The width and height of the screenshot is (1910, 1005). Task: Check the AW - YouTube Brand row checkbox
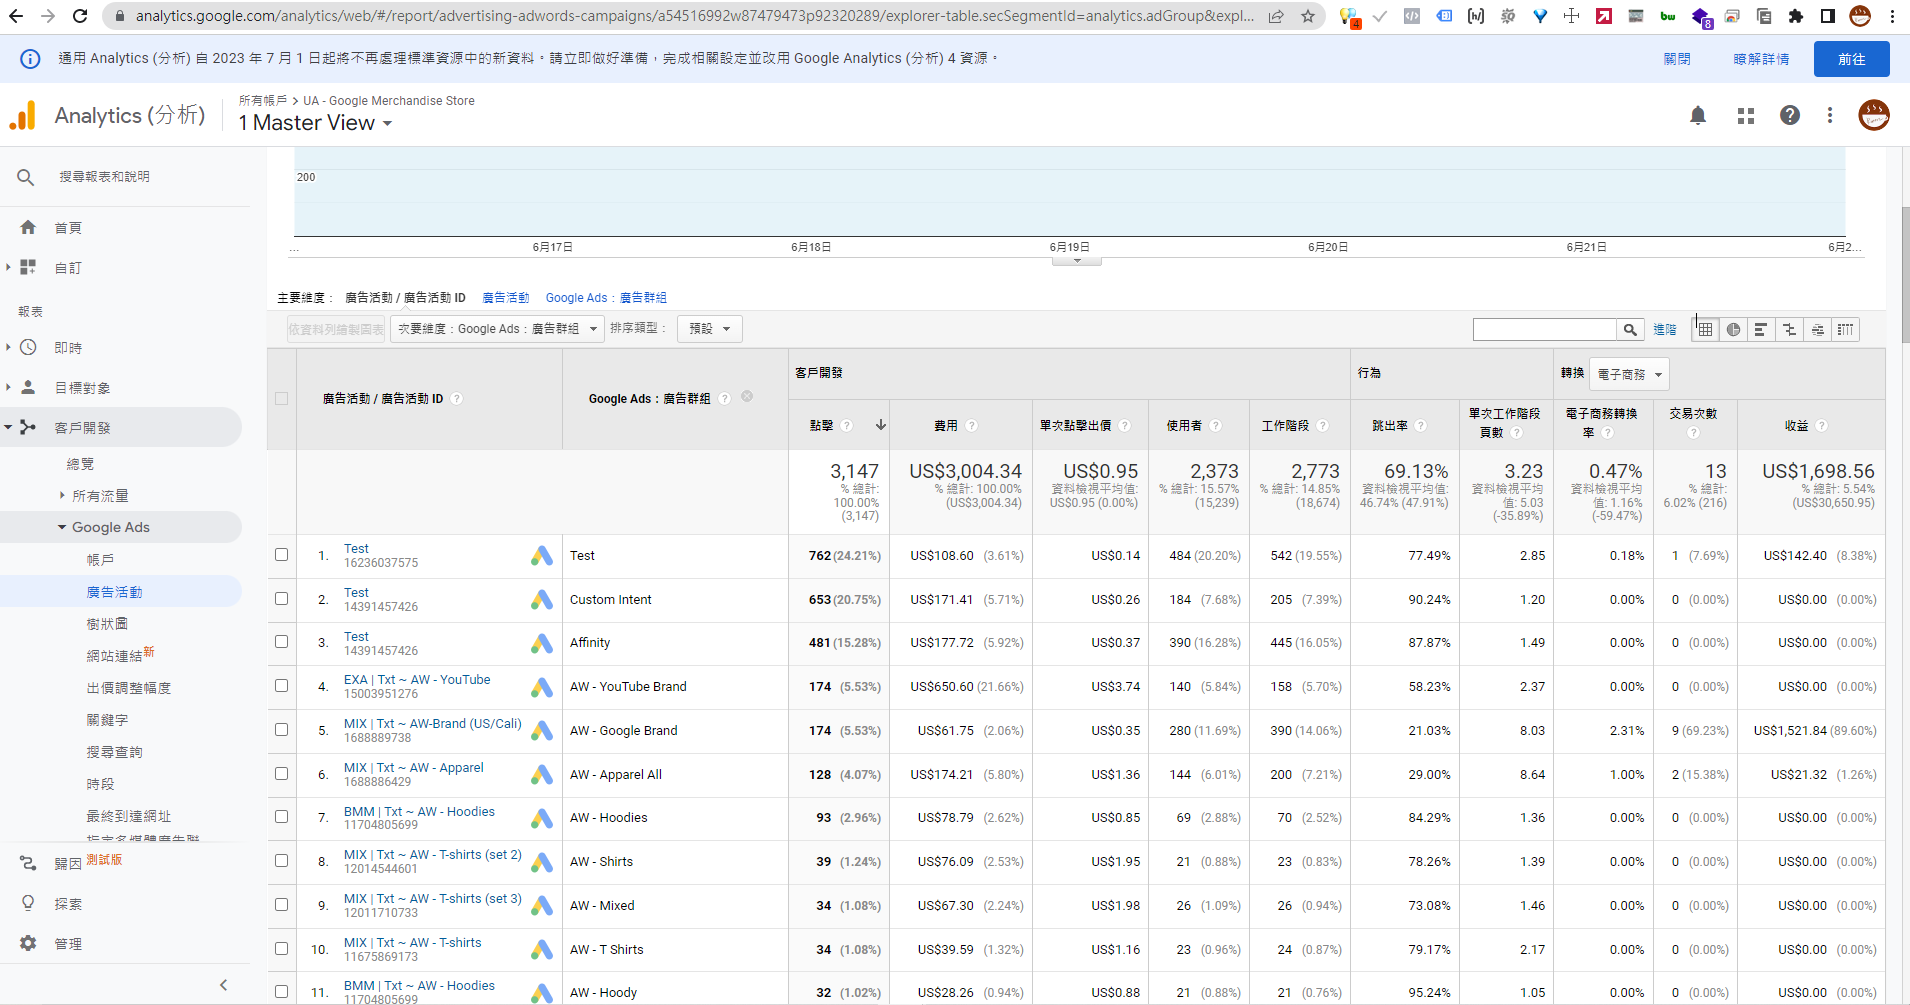(281, 686)
